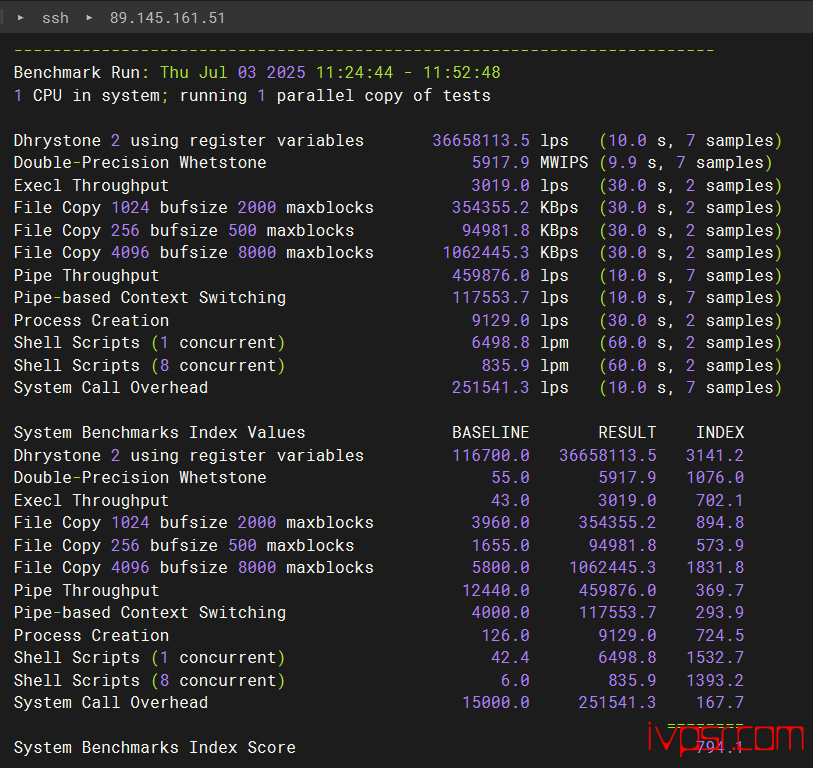Click the Process Creation baseline 126.0
The image size is (813, 768).
[505, 636]
